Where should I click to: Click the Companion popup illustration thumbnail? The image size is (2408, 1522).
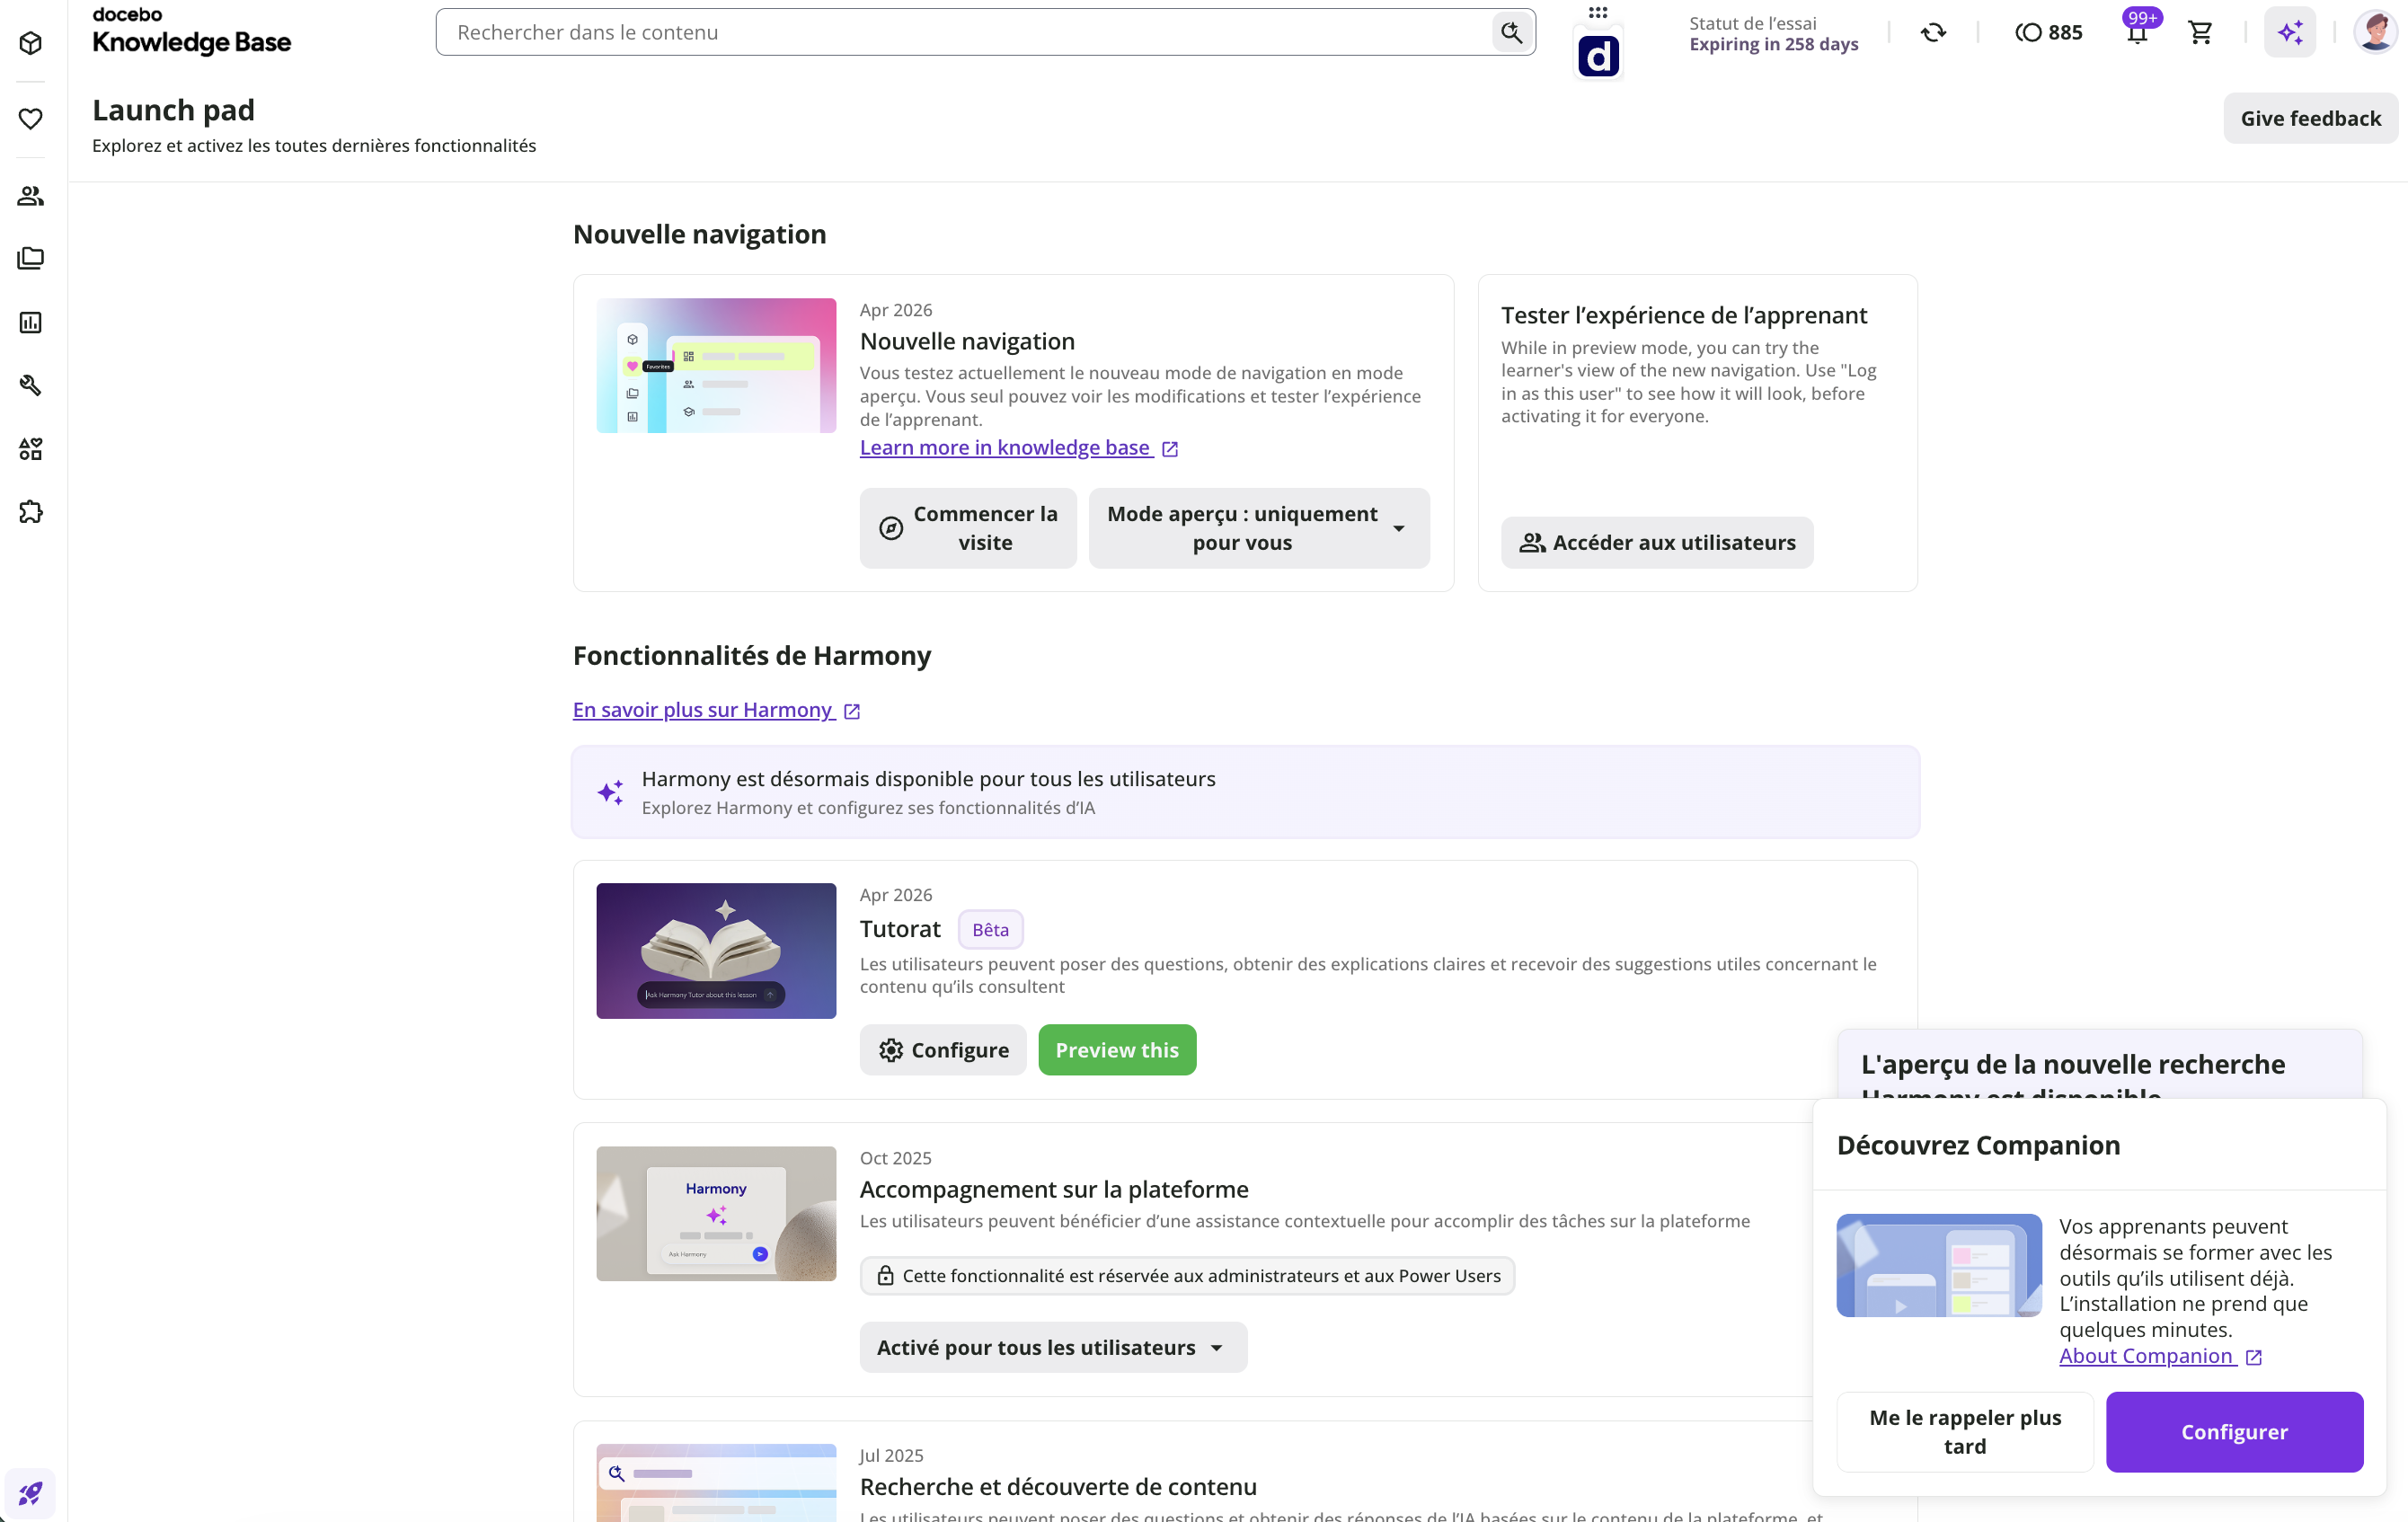pos(1939,1265)
